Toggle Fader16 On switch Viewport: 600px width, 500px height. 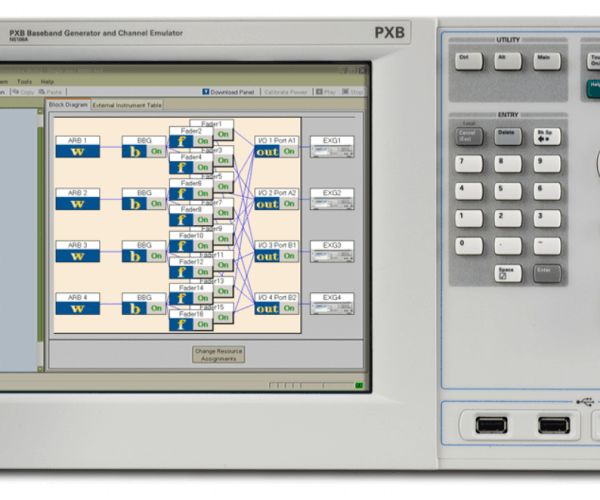[x=203, y=324]
